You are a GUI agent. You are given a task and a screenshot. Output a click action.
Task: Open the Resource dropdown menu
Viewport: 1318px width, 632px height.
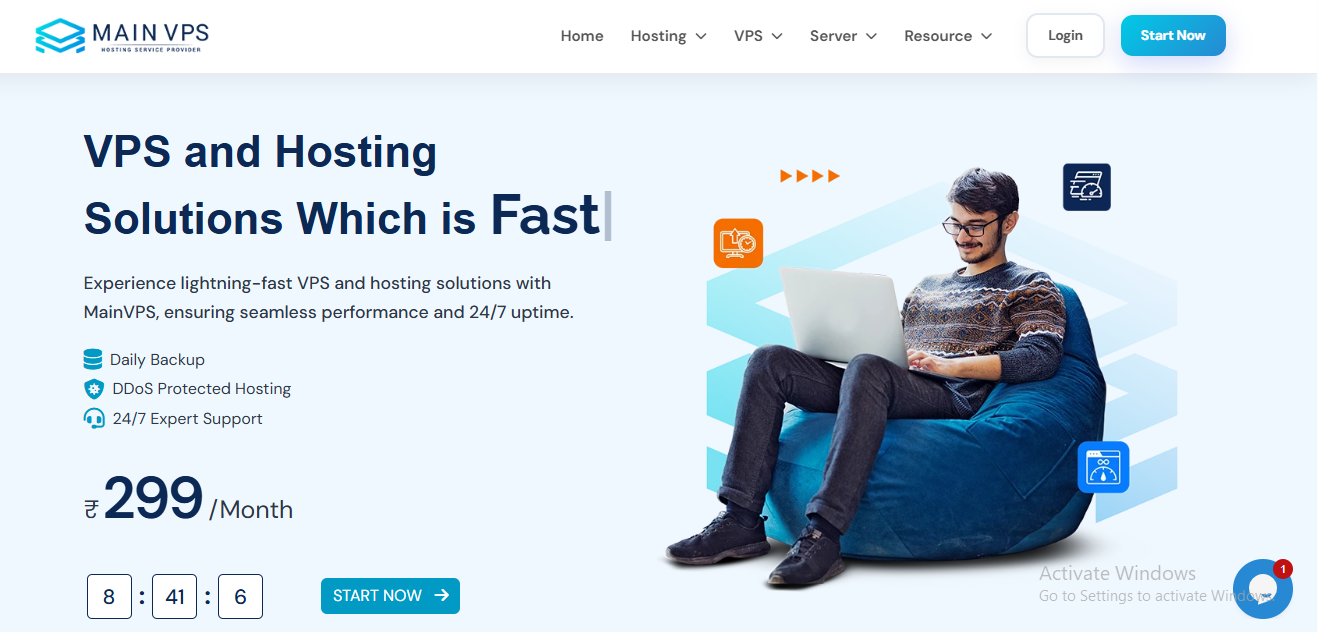(948, 36)
